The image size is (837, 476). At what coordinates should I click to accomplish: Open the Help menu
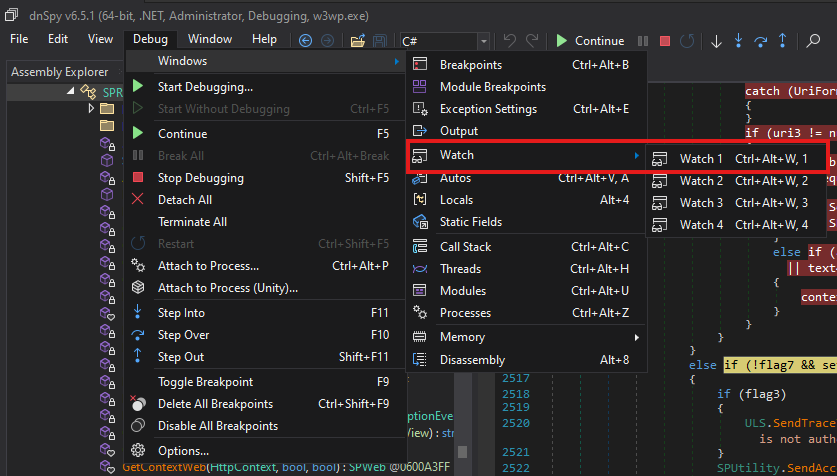(x=264, y=39)
